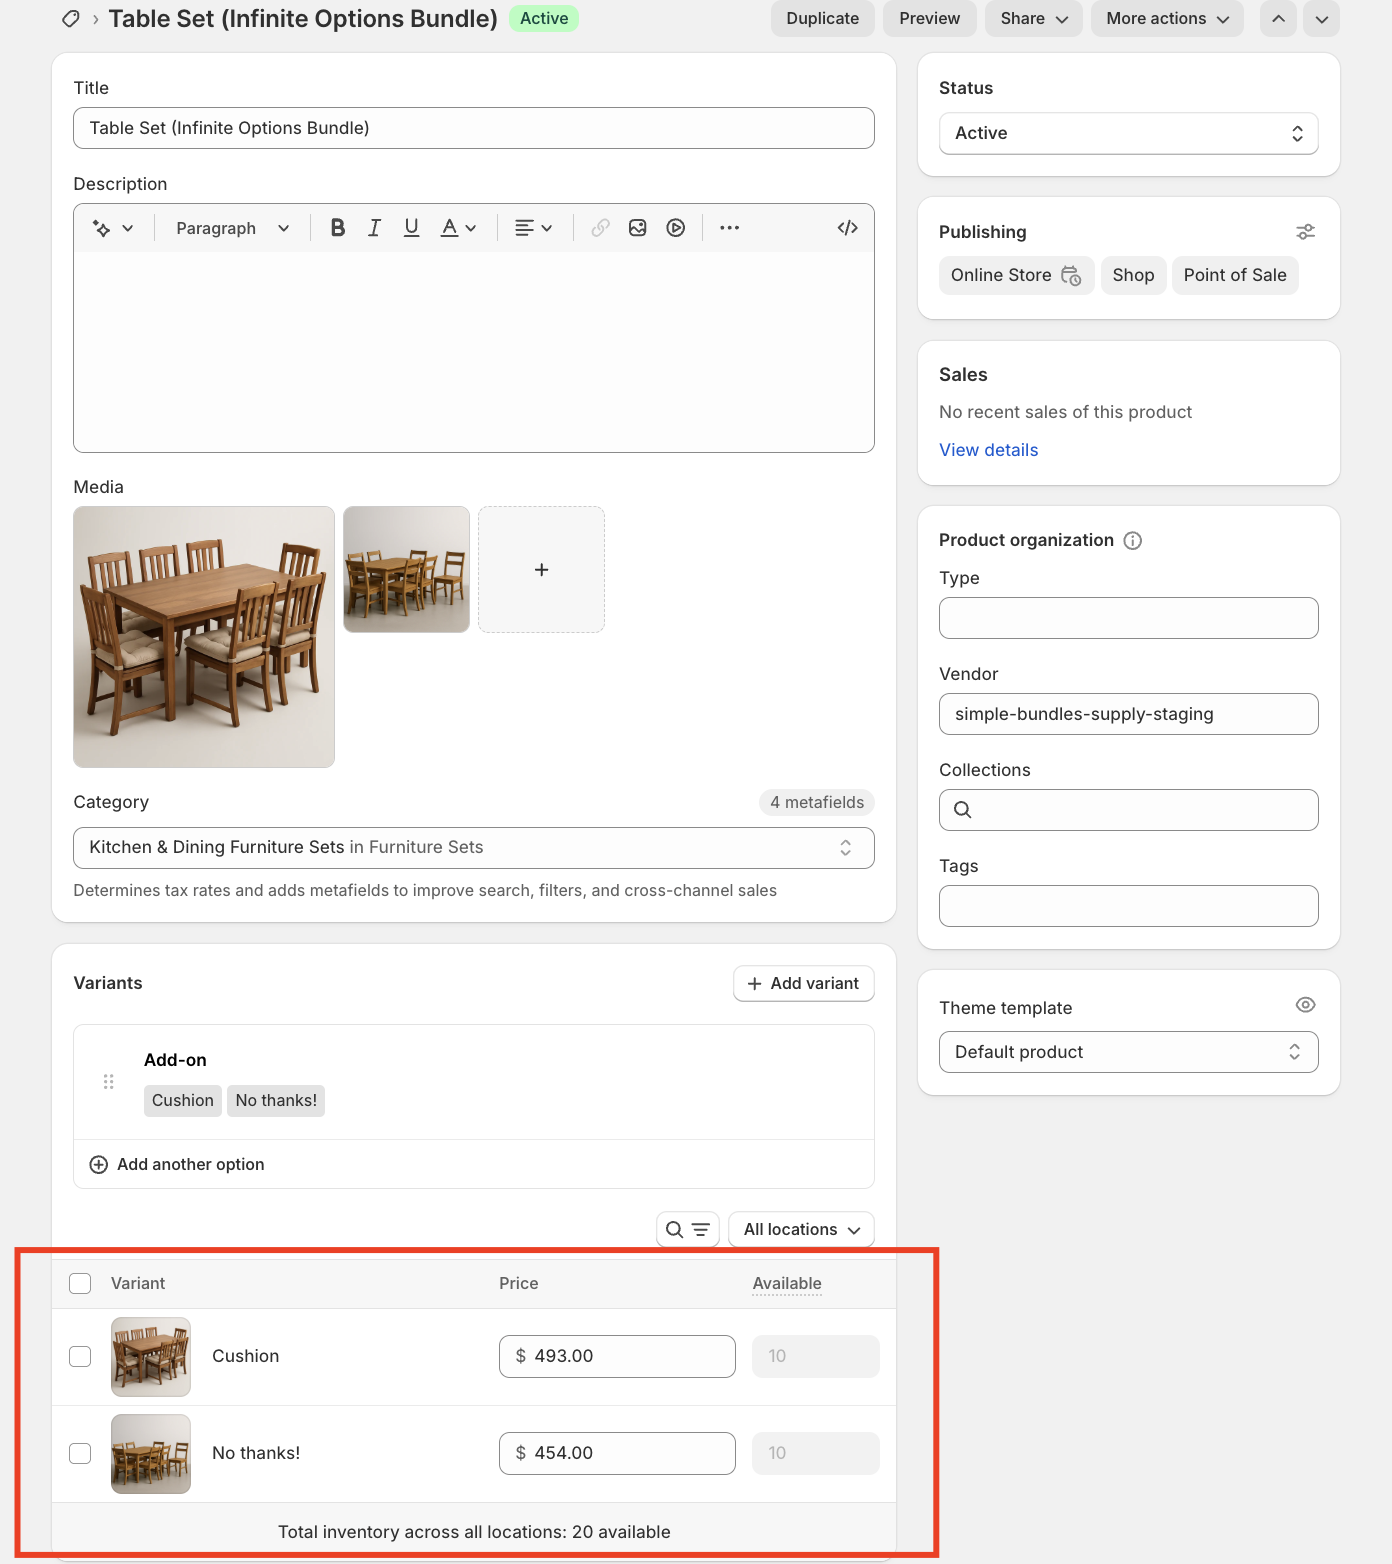The height and width of the screenshot is (1564, 1392).
Task: Open the AI text generation tool
Action: pyautogui.click(x=113, y=228)
